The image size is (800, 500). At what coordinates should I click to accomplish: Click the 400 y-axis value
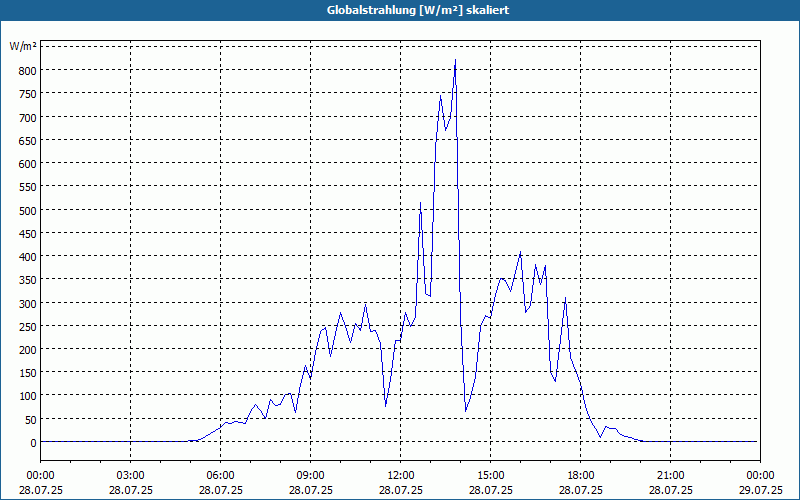(28, 257)
